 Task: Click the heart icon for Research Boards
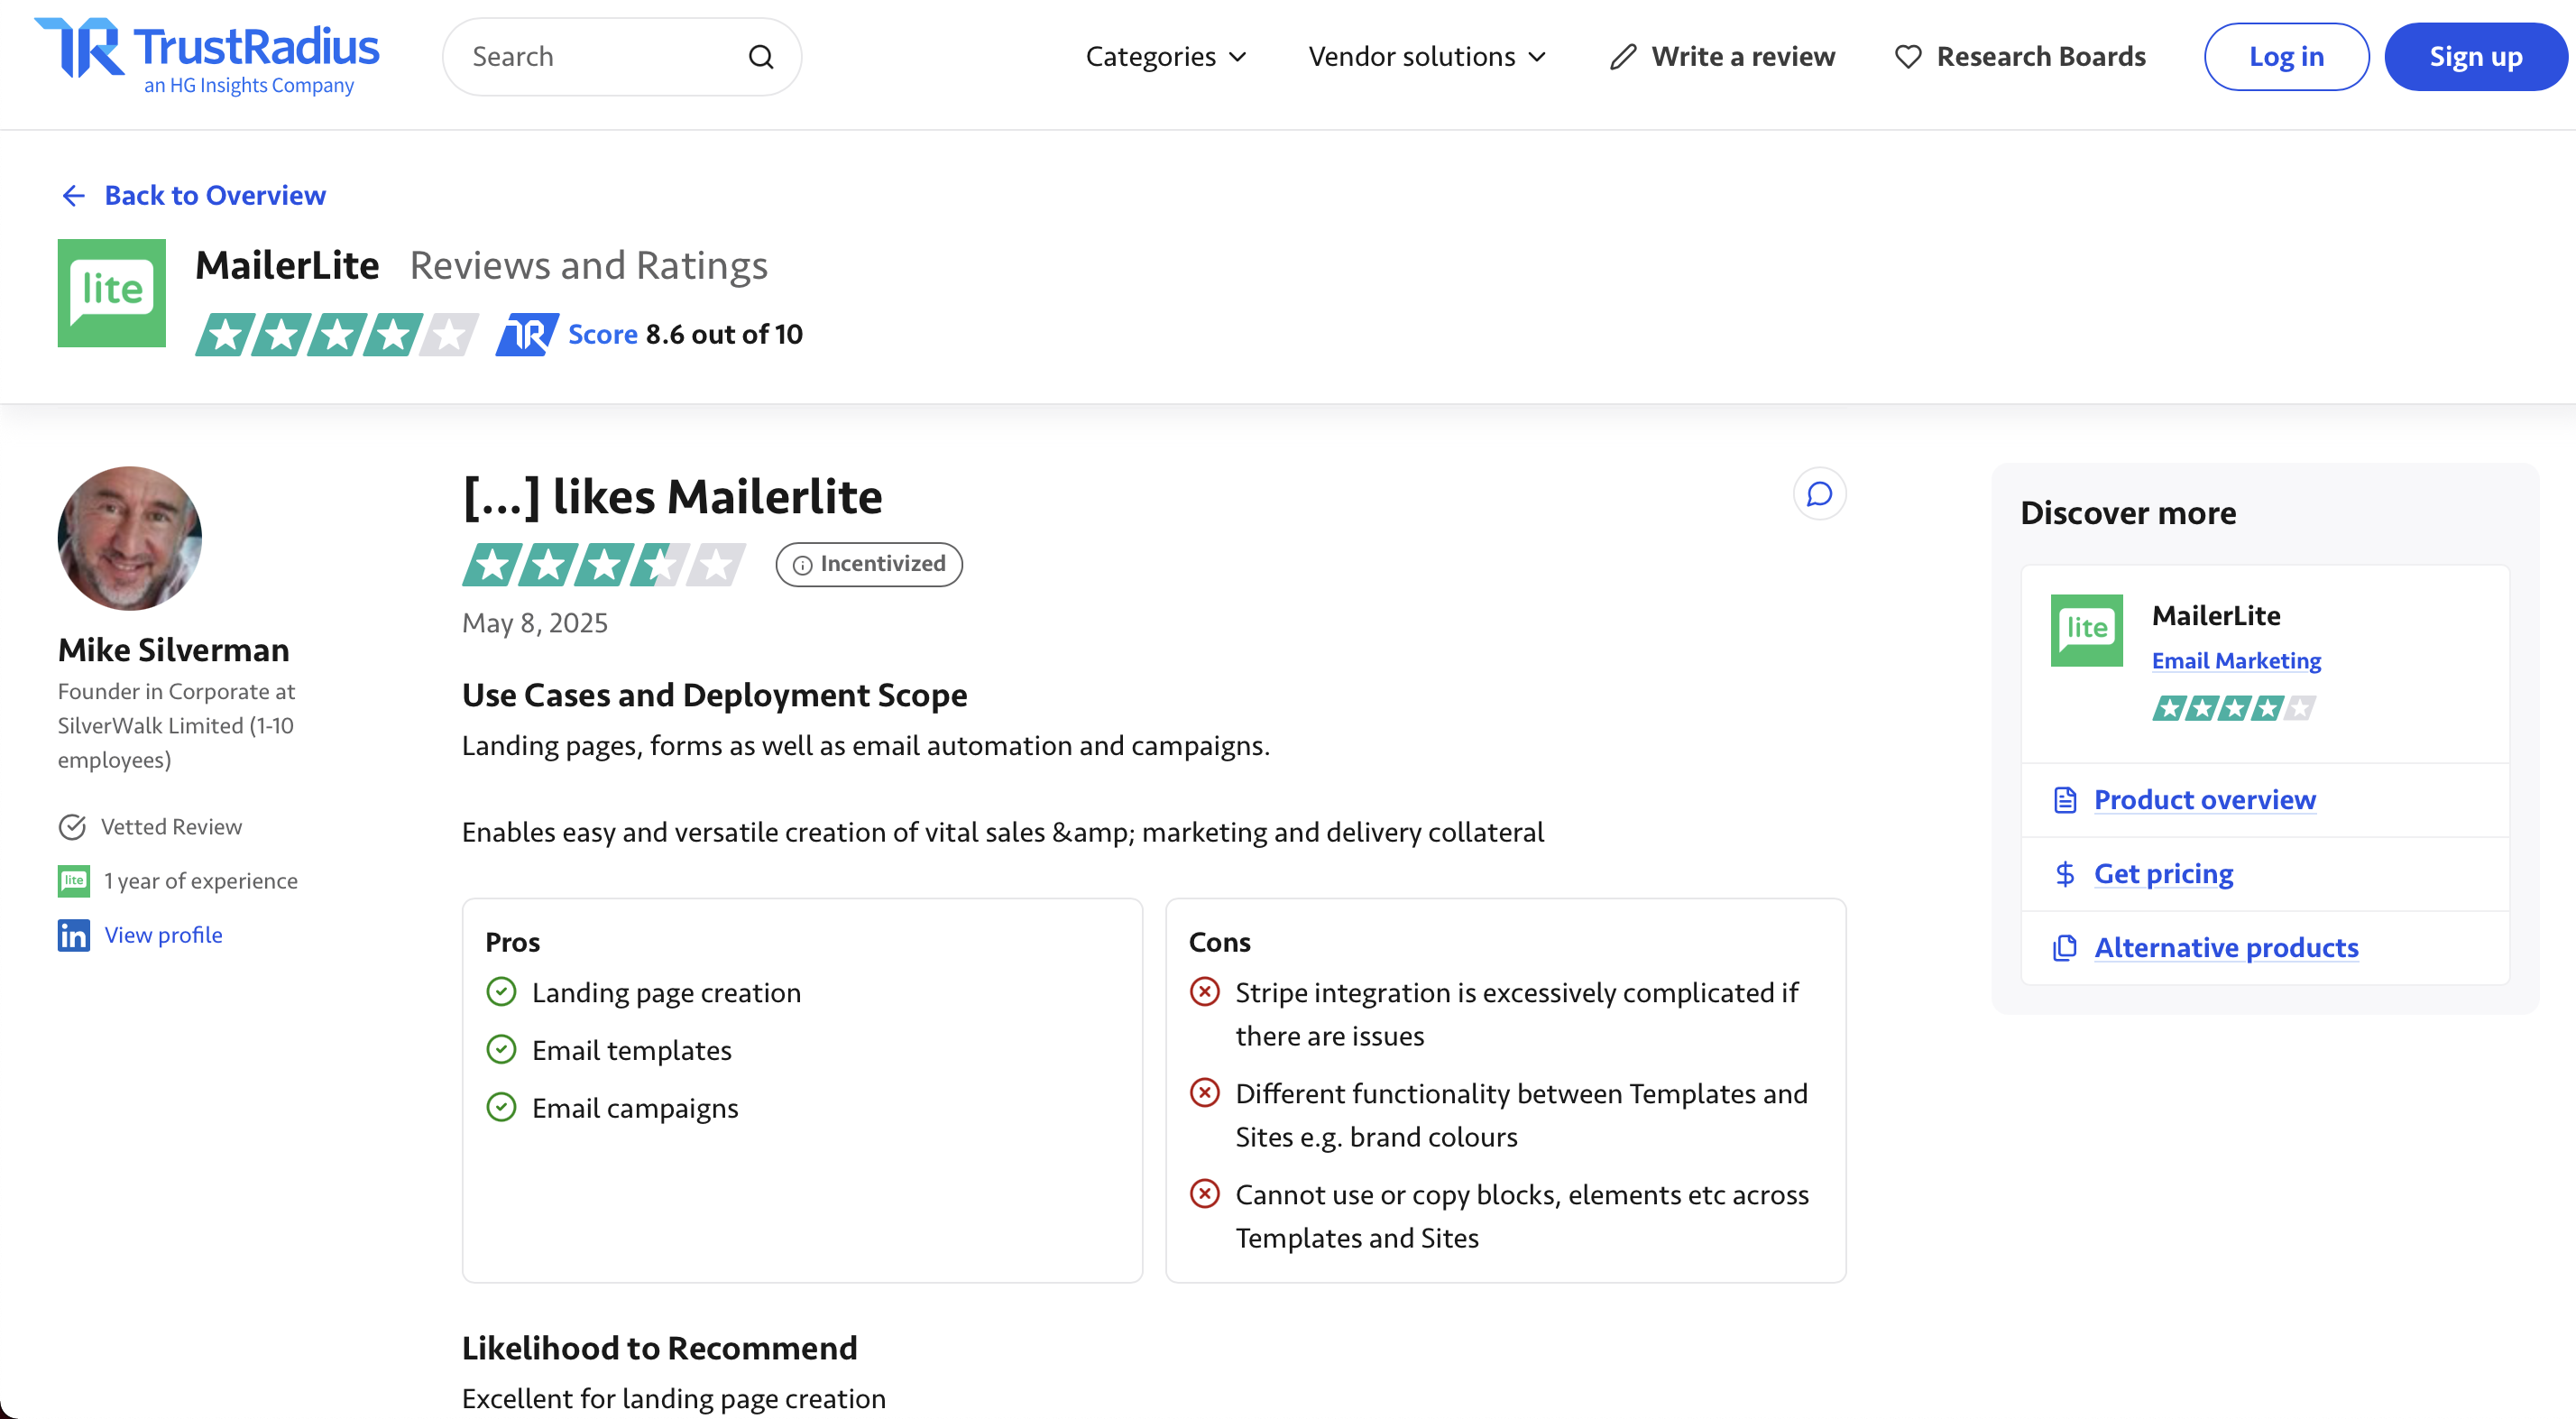[1908, 57]
